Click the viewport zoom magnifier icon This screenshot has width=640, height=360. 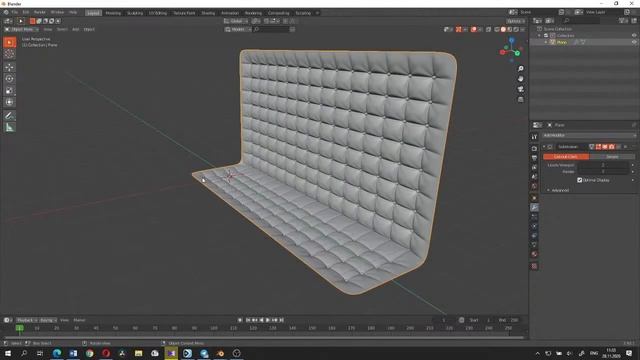(x=520, y=69)
